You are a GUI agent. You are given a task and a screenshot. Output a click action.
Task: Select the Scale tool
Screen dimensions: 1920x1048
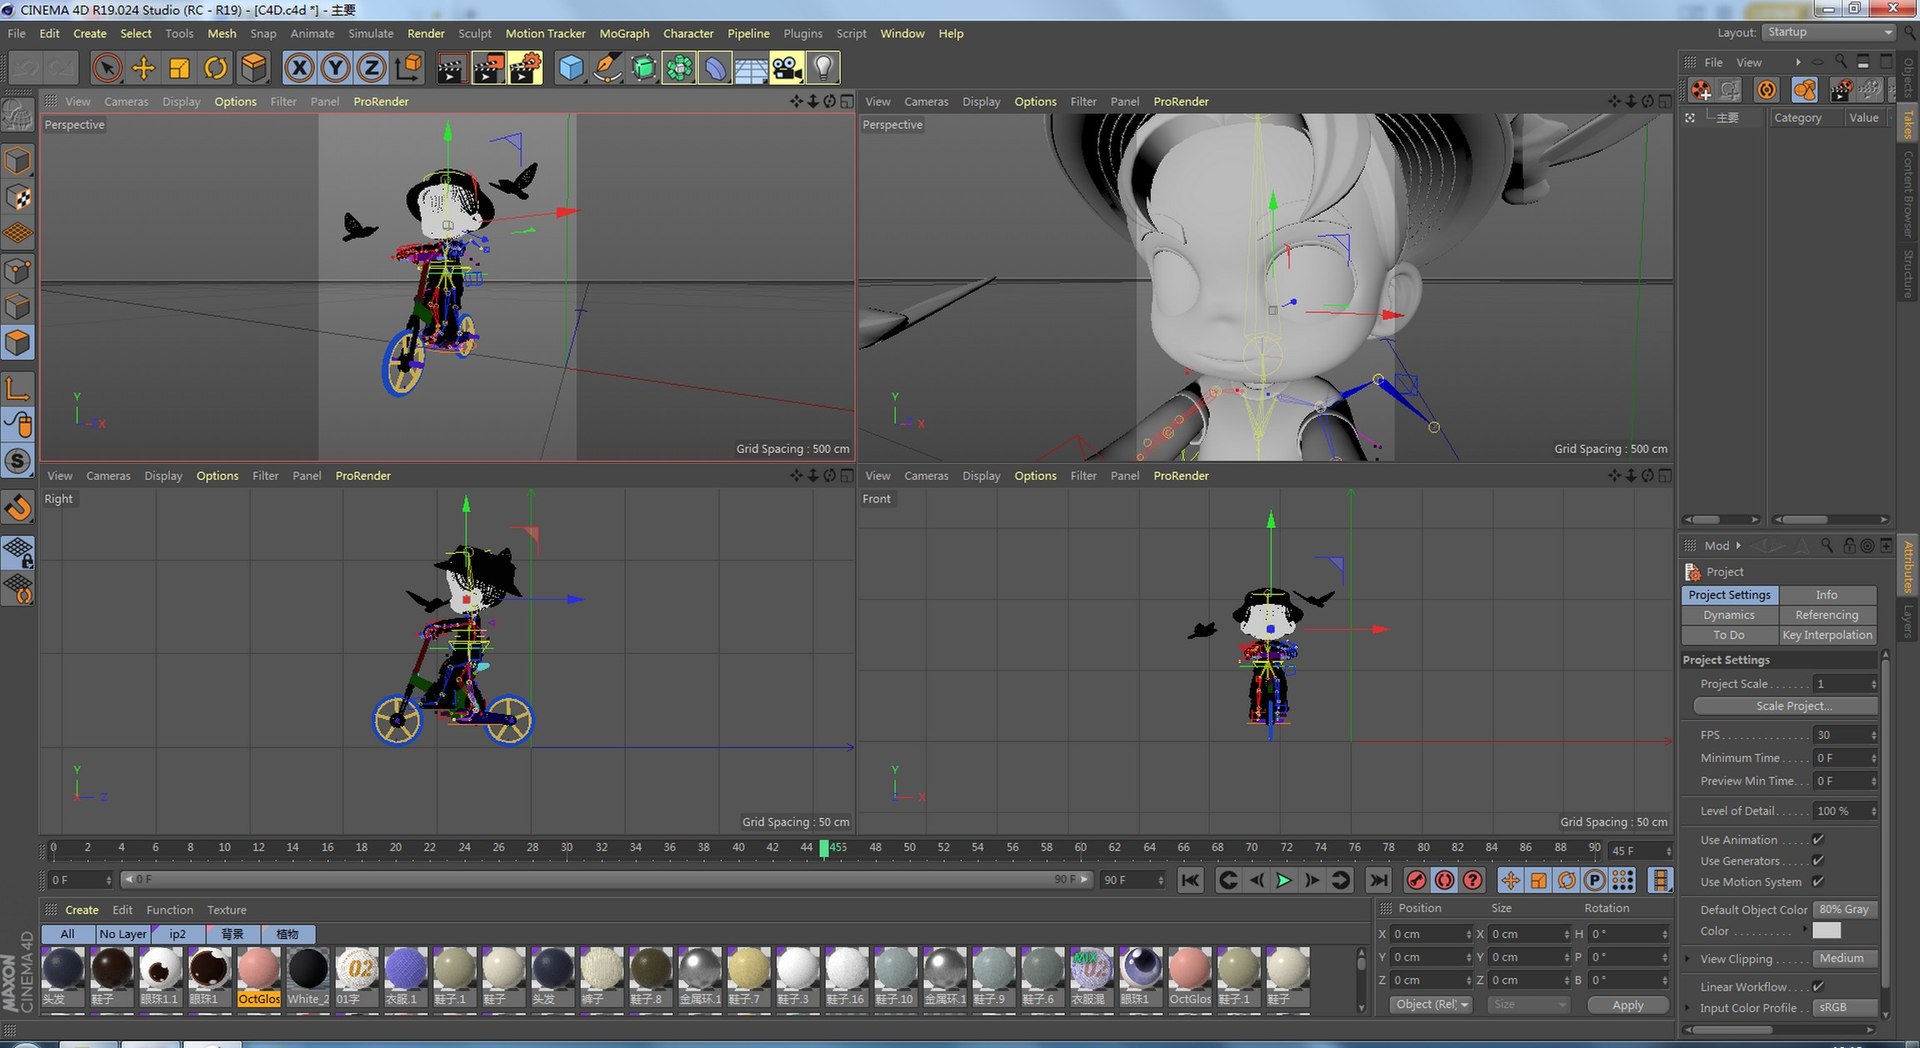pyautogui.click(x=180, y=68)
